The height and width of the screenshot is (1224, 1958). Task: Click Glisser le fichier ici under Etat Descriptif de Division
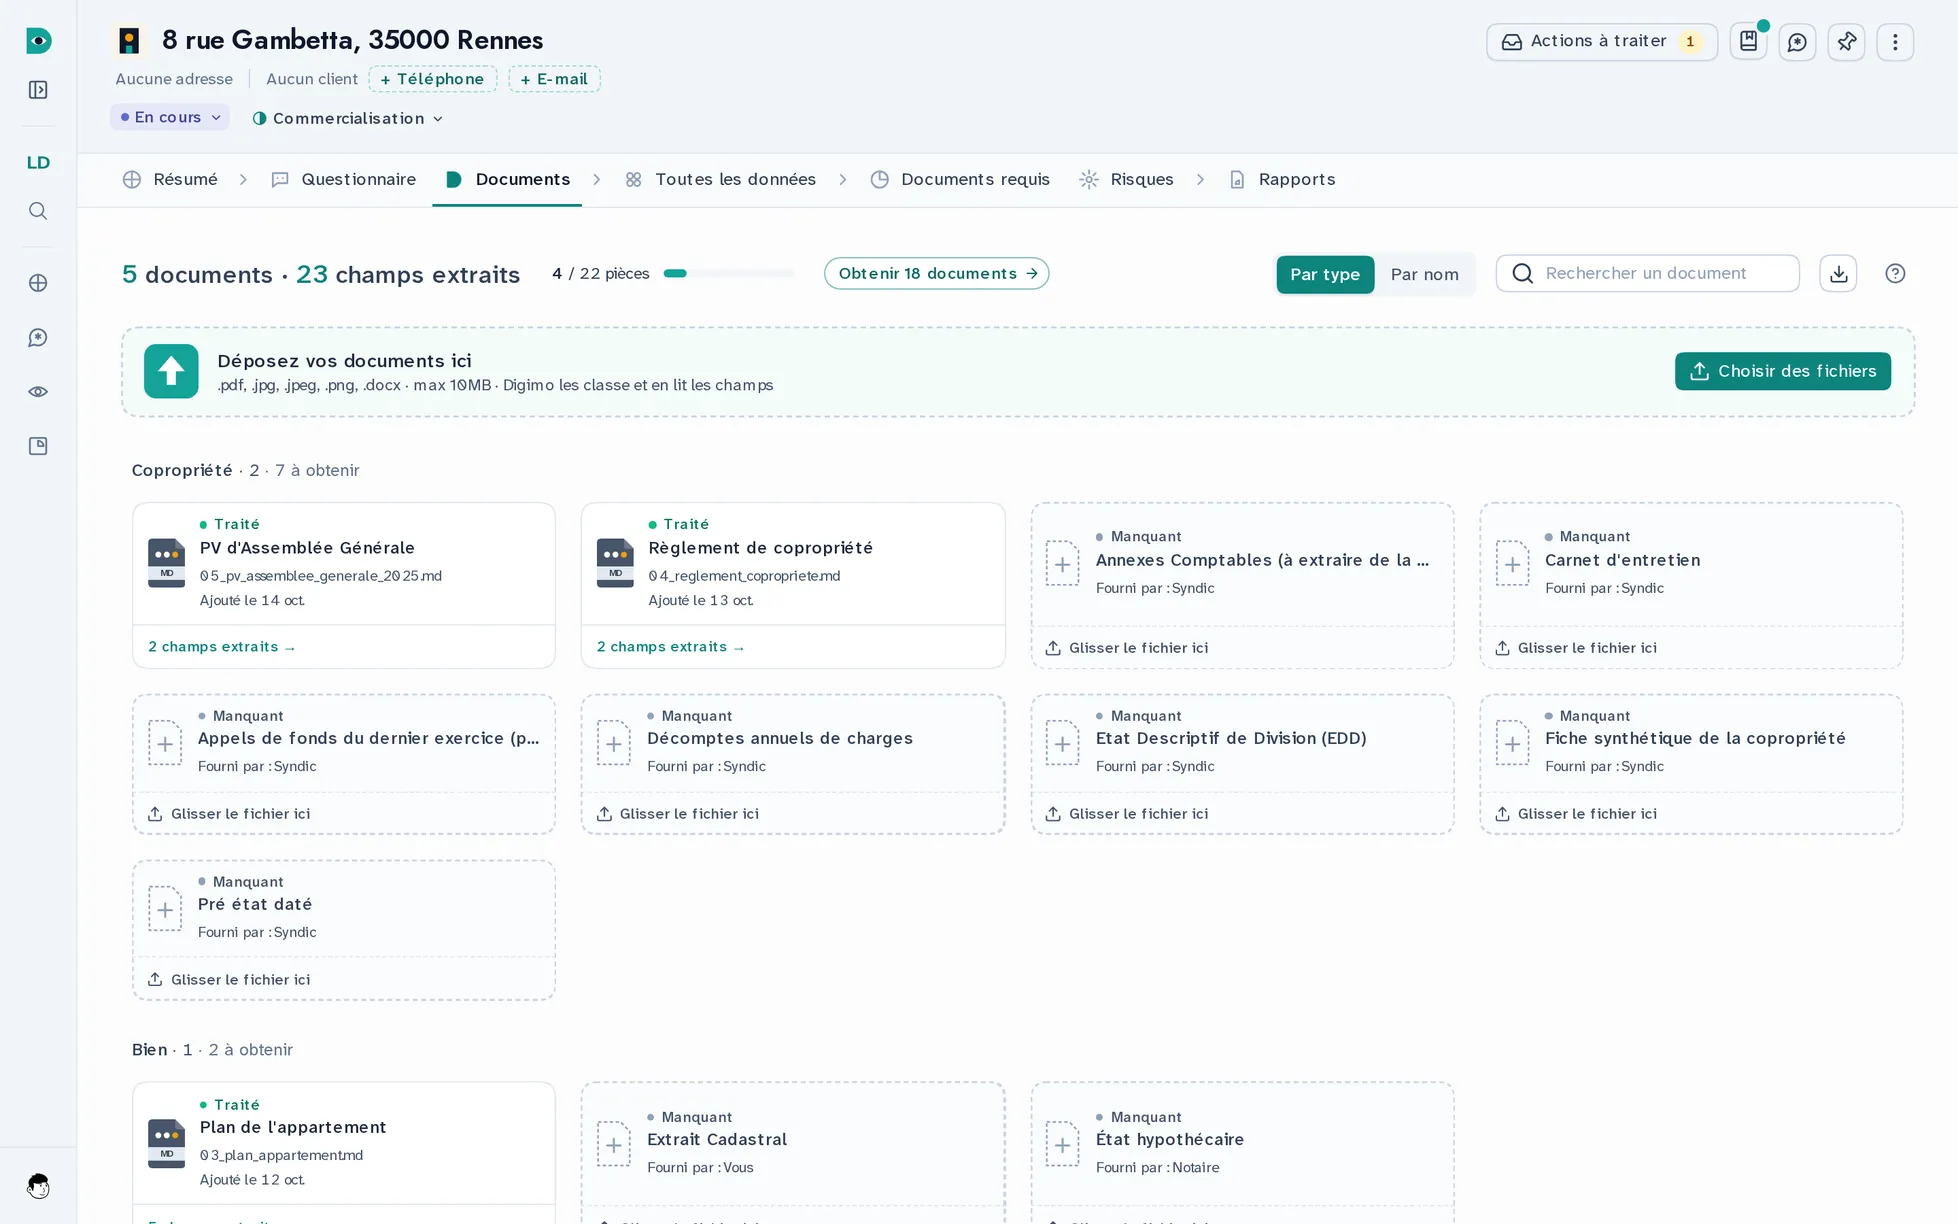point(1127,814)
